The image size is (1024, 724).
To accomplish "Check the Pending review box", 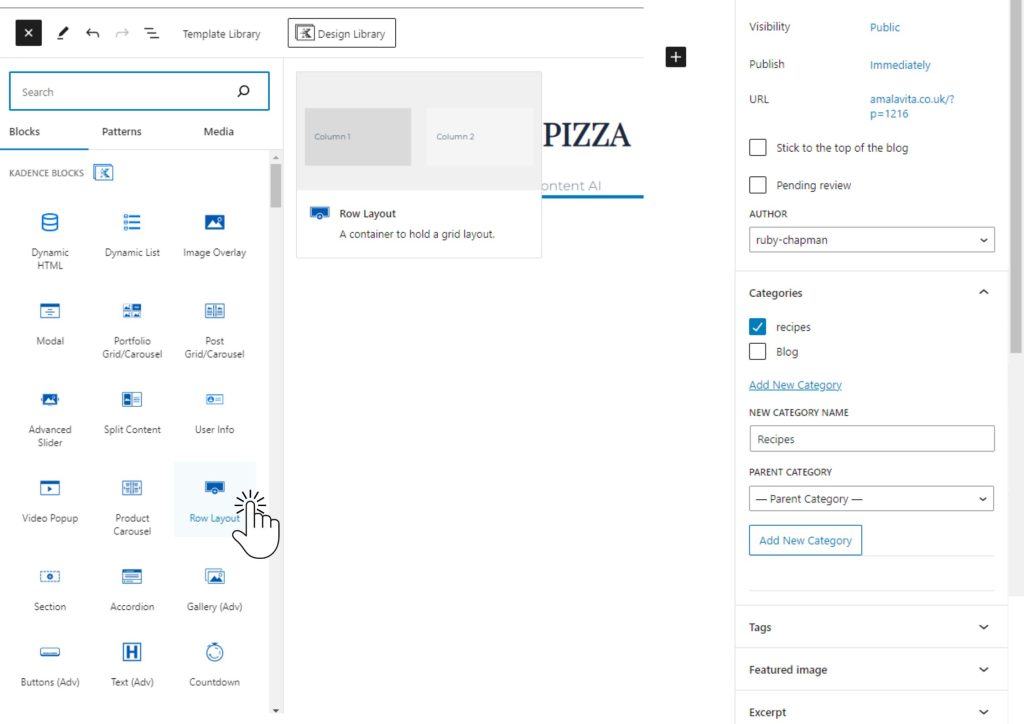I will 758,185.
